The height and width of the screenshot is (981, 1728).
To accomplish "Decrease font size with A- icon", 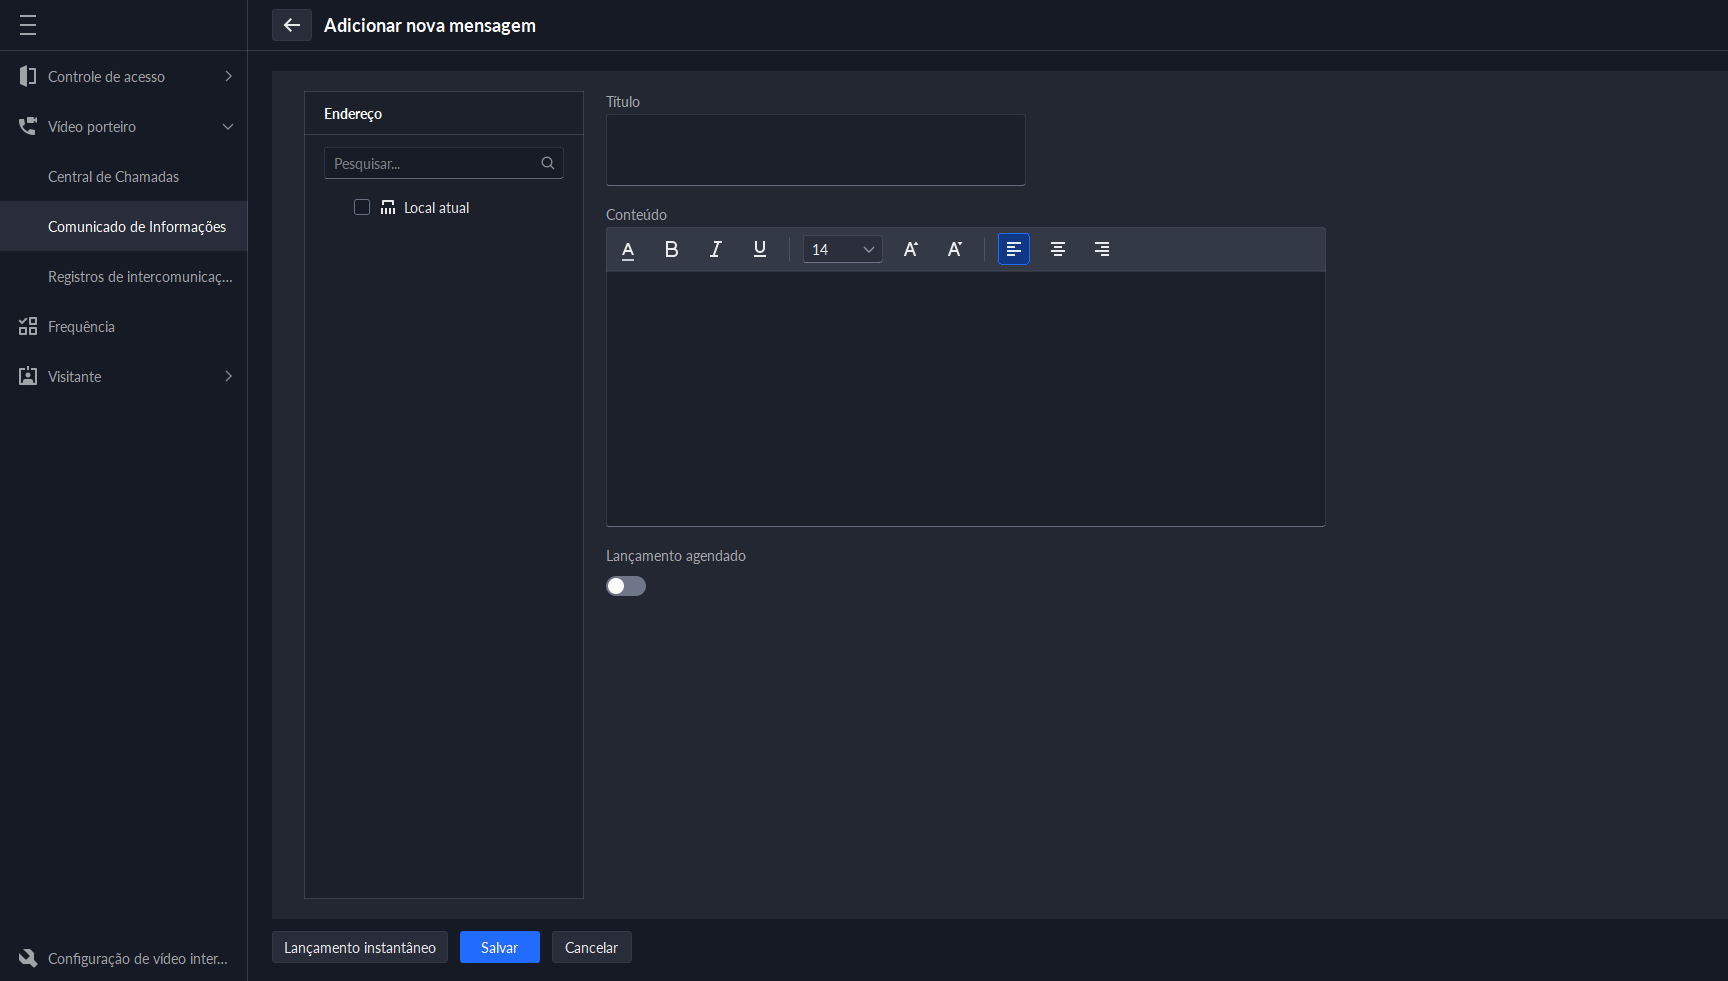I will [x=954, y=250].
